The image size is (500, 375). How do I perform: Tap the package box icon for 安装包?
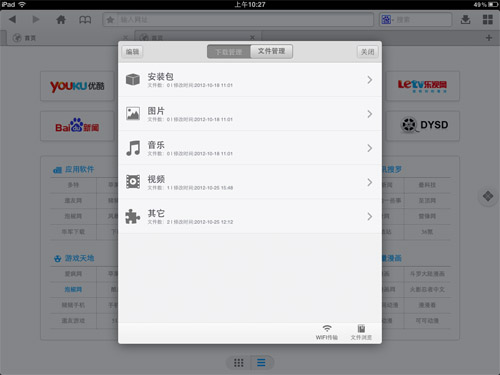(133, 79)
